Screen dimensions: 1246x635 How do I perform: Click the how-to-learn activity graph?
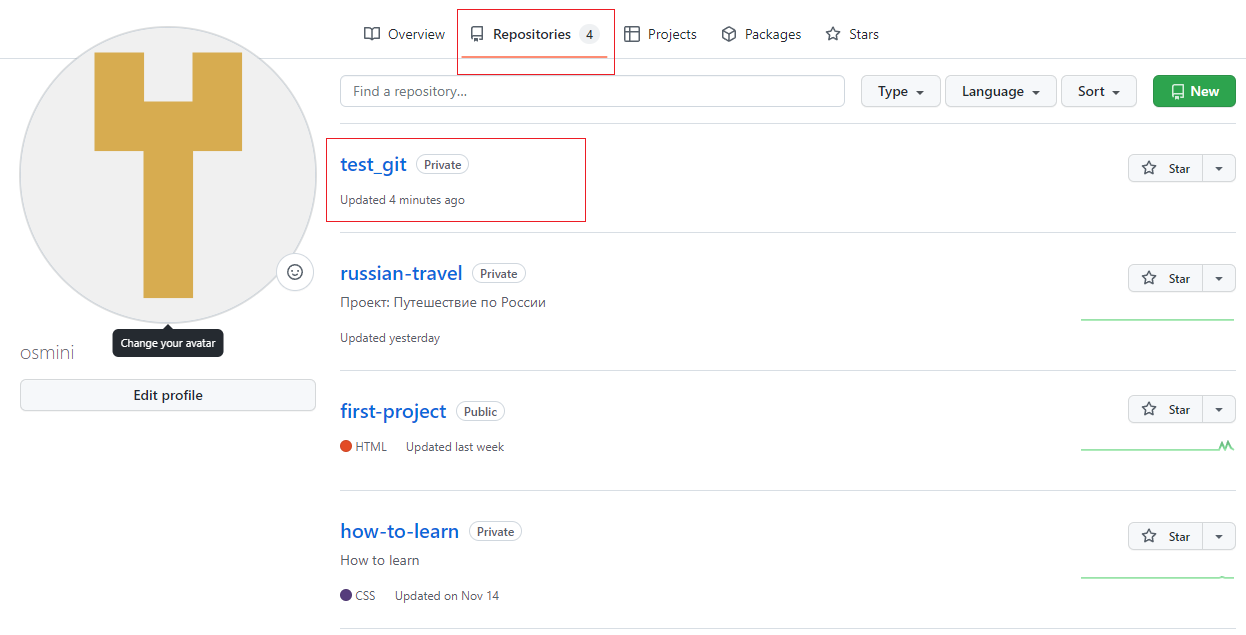point(1157,577)
